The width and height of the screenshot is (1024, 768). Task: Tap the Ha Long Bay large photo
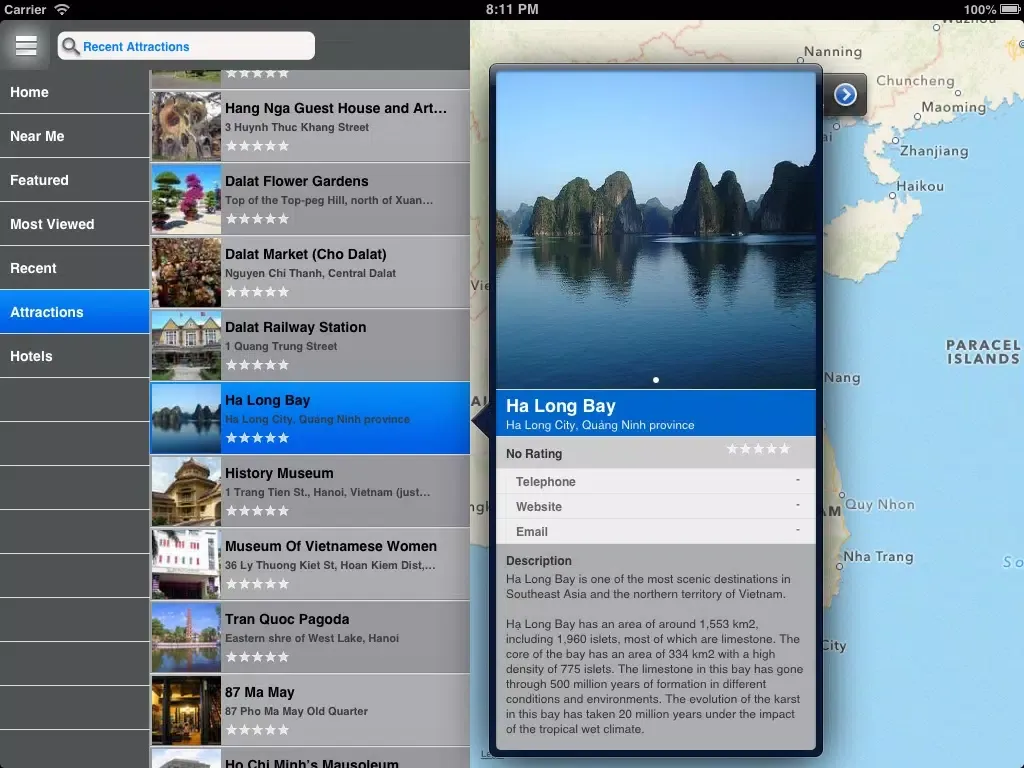[x=656, y=230]
